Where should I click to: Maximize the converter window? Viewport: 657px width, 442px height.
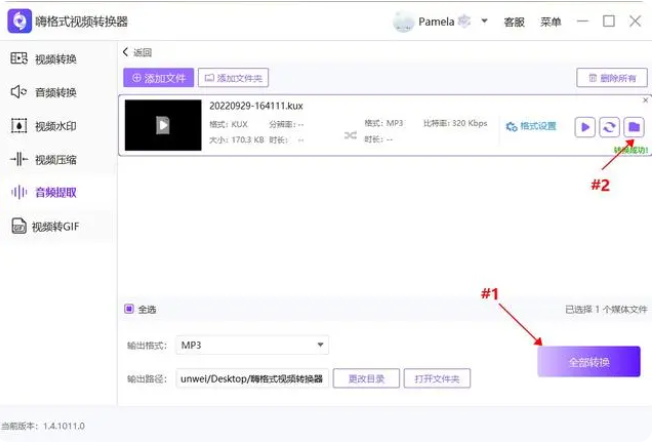coord(609,21)
